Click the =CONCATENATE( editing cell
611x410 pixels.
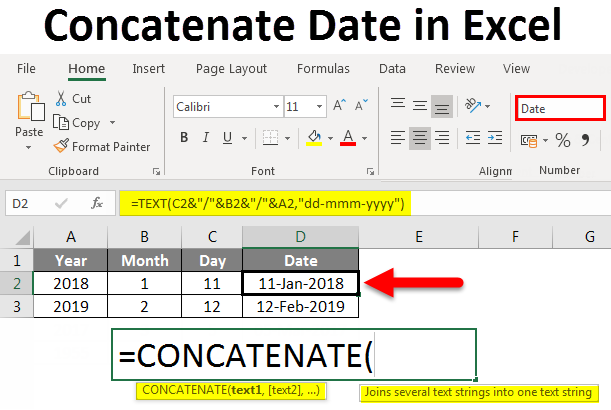294,355
